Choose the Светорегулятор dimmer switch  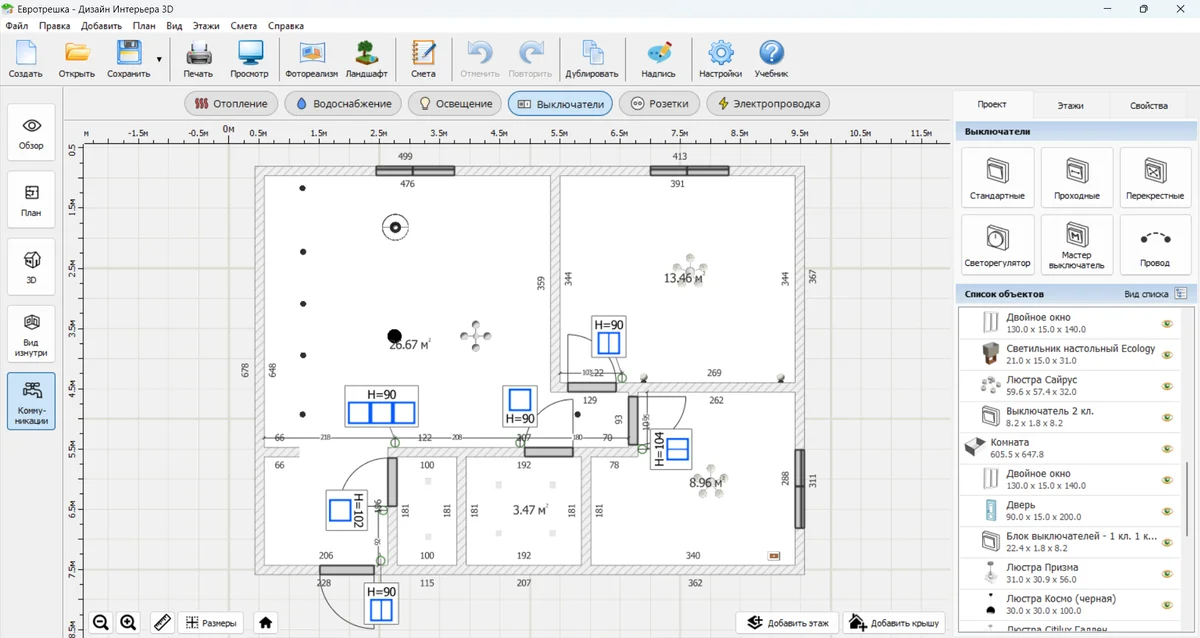tap(997, 244)
